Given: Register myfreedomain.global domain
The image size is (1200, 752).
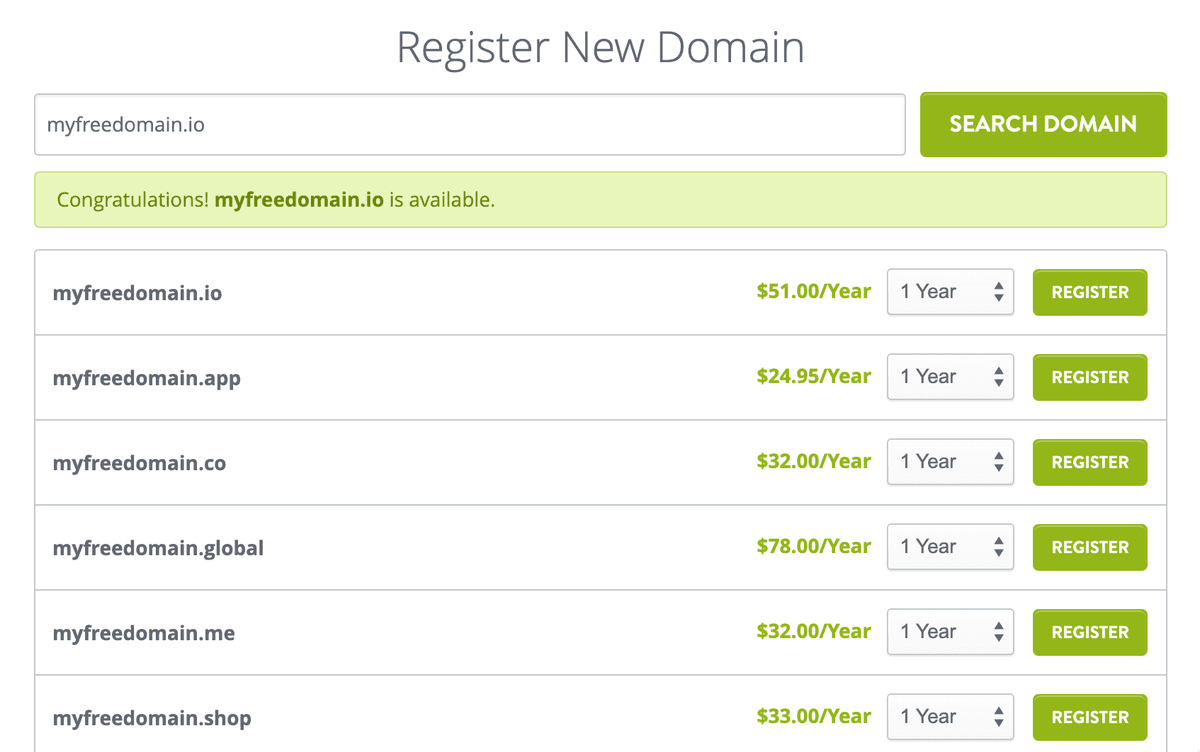Looking at the screenshot, I should 1089,547.
